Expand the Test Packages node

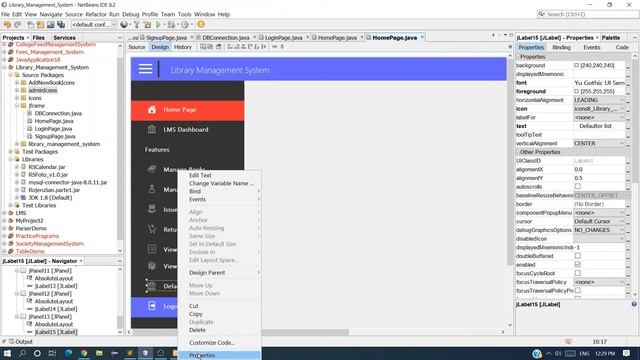pos(11,151)
